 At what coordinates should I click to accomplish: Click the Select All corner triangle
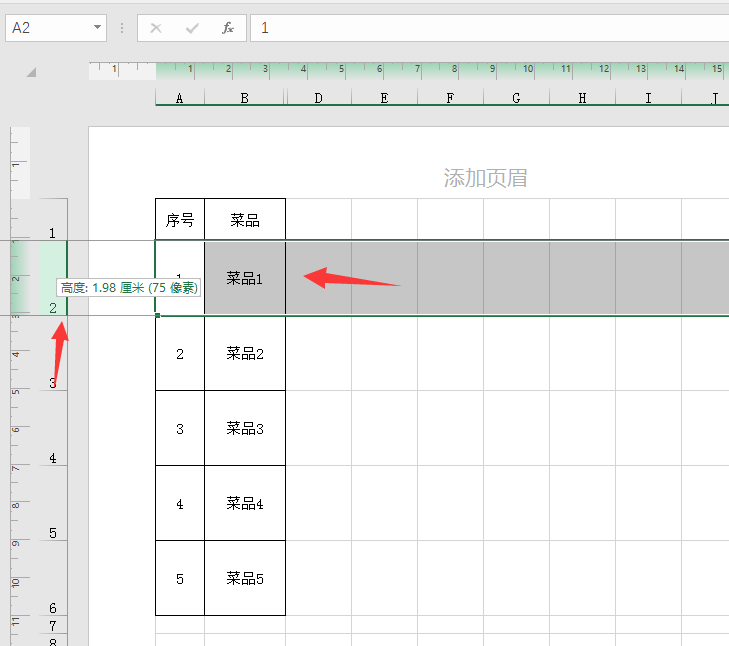tap(32, 72)
